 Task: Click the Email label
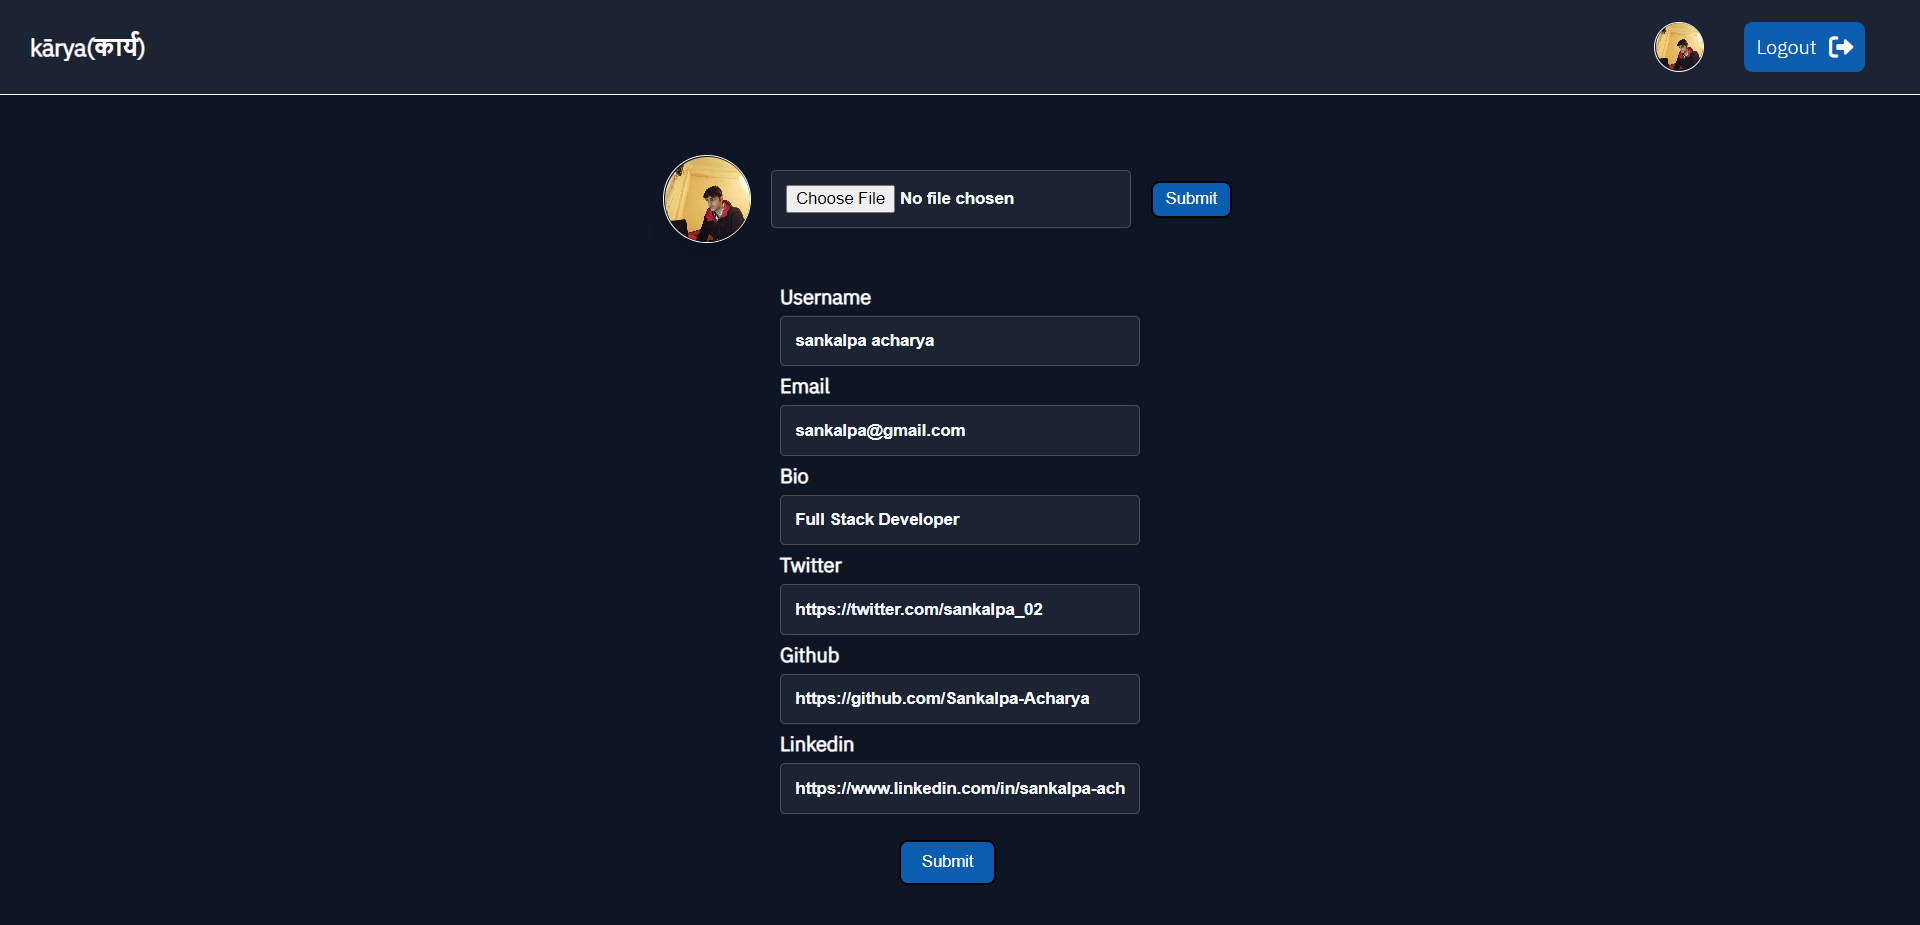point(804,386)
